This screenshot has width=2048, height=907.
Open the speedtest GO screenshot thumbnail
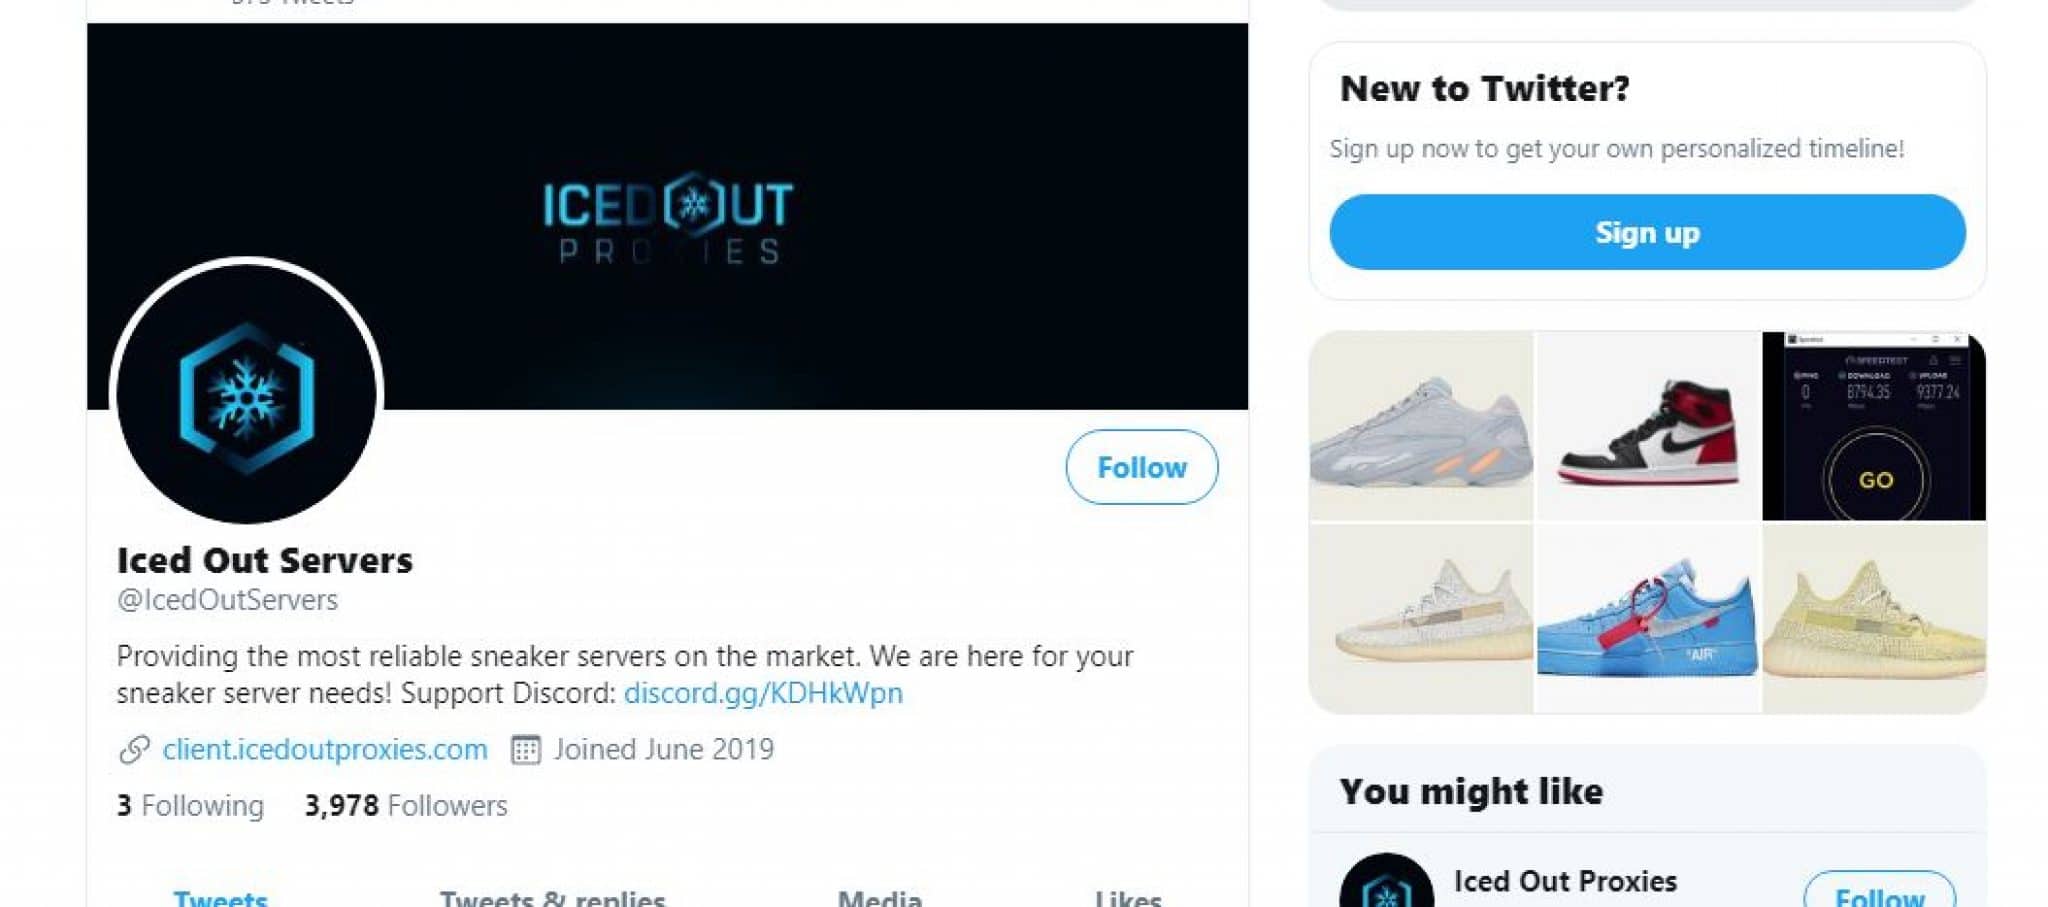click(1874, 426)
